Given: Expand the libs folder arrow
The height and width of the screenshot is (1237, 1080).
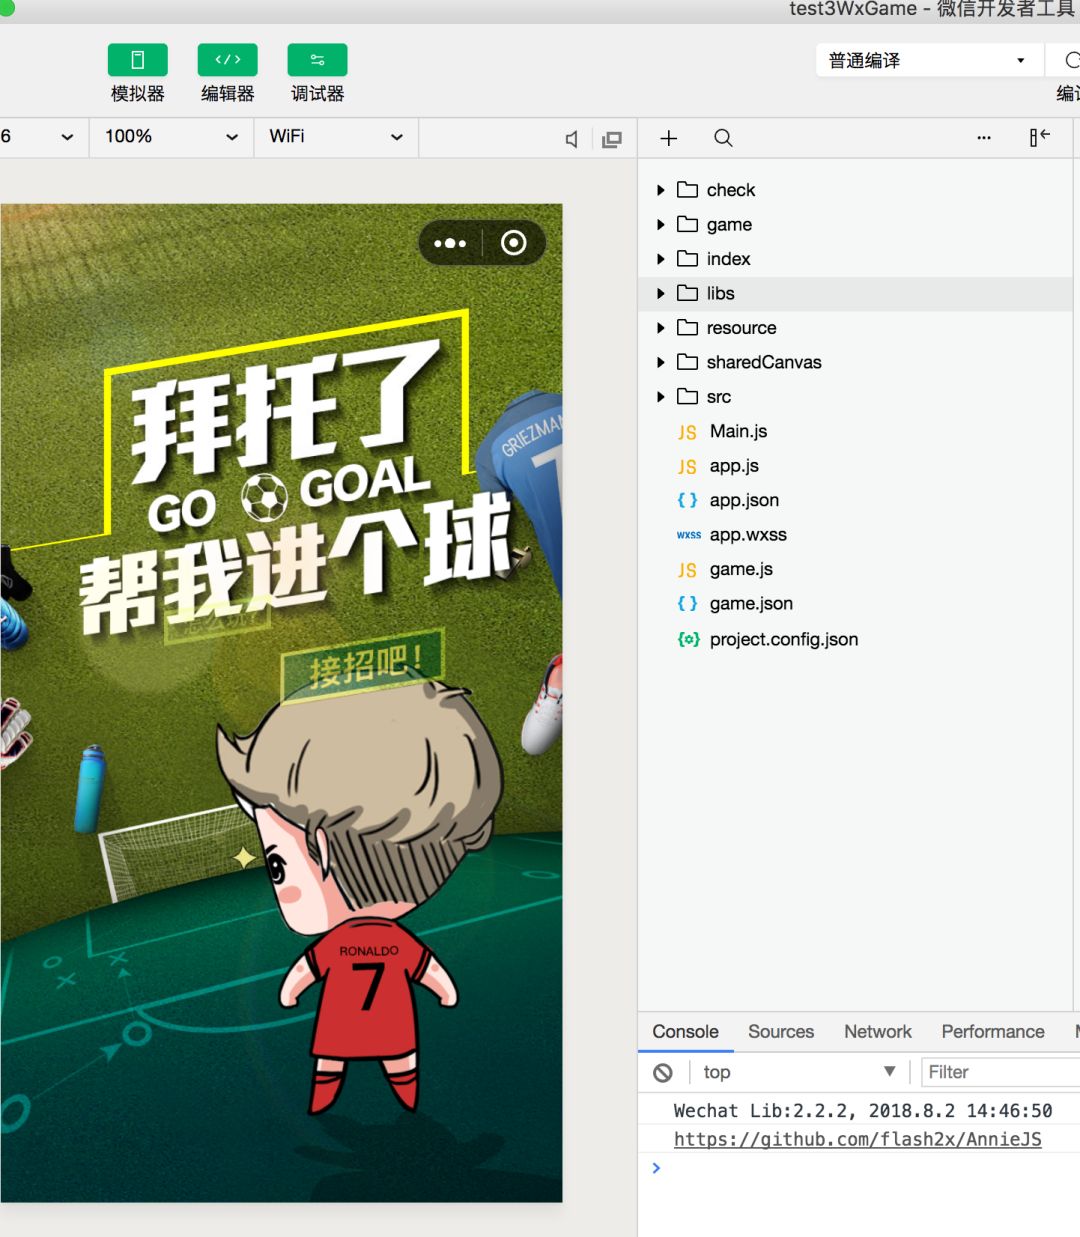Looking at the screenshot, I should click(660, 293).
